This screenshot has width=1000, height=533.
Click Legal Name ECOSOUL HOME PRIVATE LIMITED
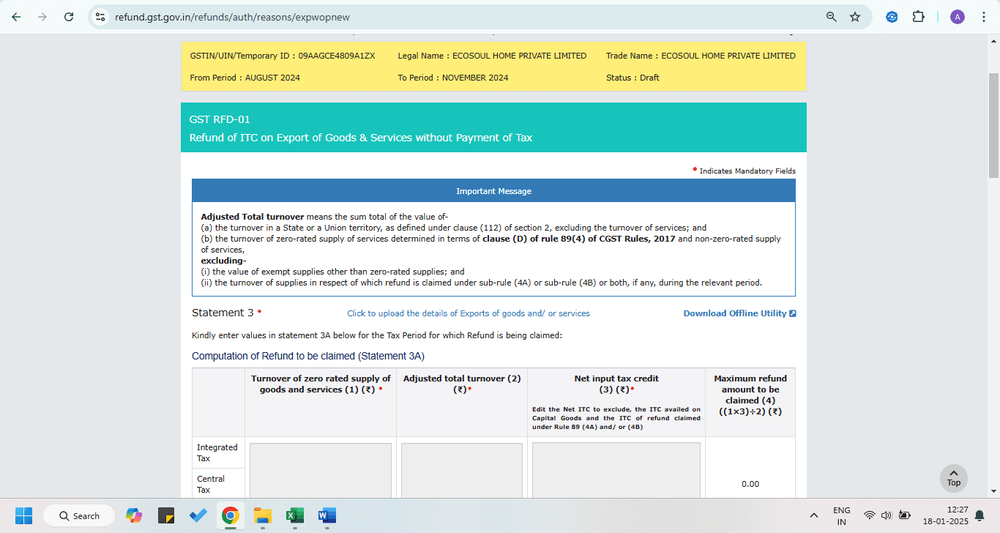click(x=492, y=56)
